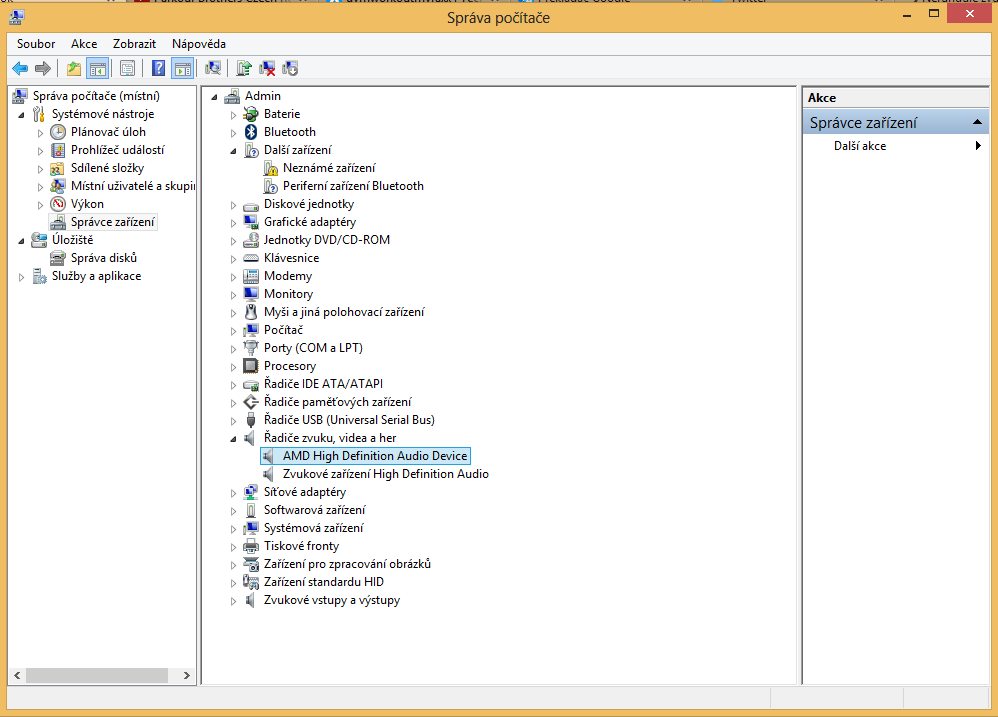Expand the Síťové adaptéry category
This screenshot has height=717, width=998.
(x=234, y=492)
